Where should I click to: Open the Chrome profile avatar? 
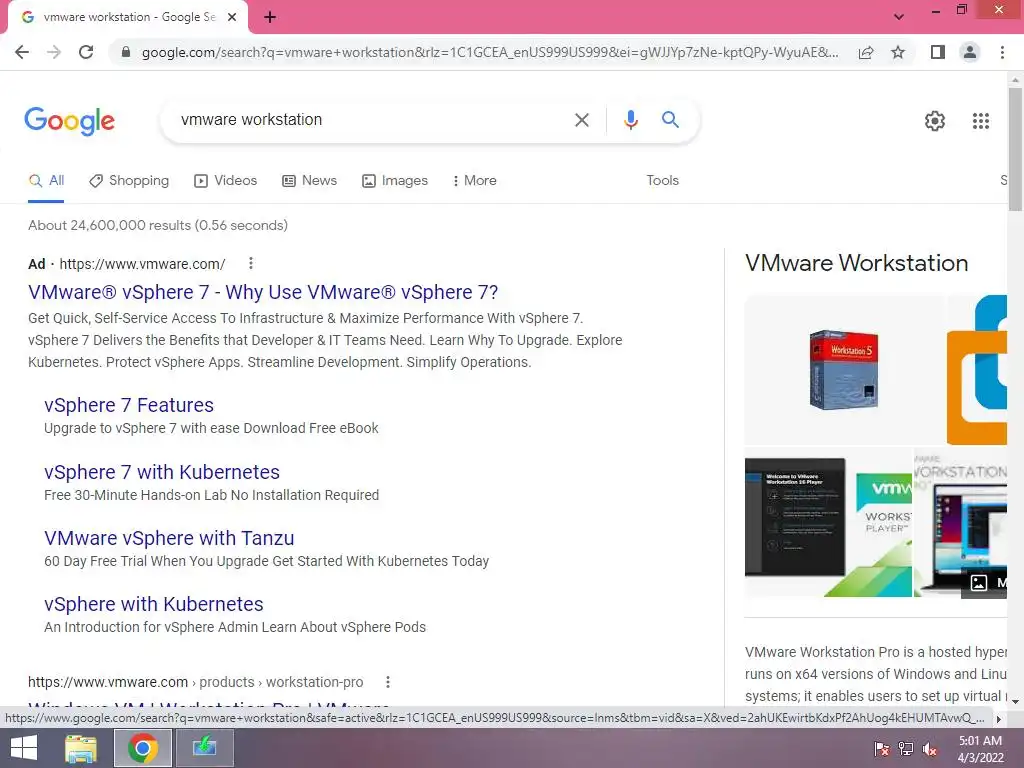click(x=970, y=52)
